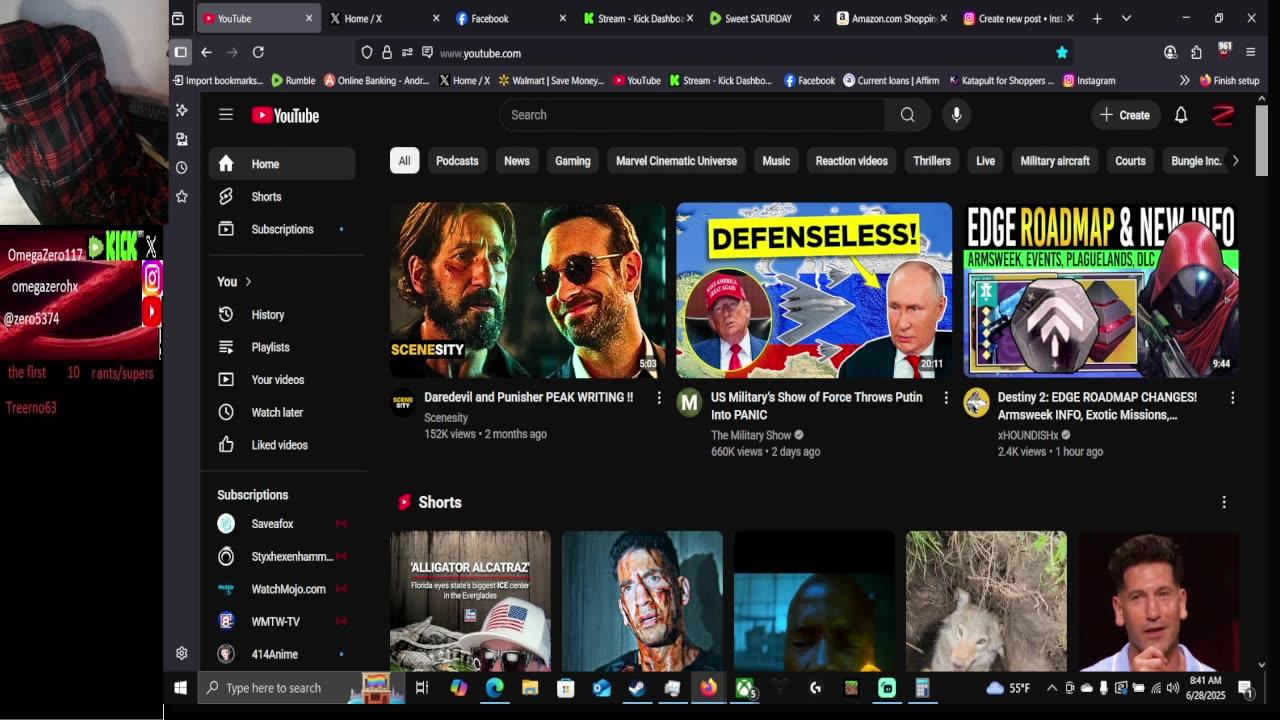Open Steam from the taskbar
Screen dimensions: 1280x720
636,688
